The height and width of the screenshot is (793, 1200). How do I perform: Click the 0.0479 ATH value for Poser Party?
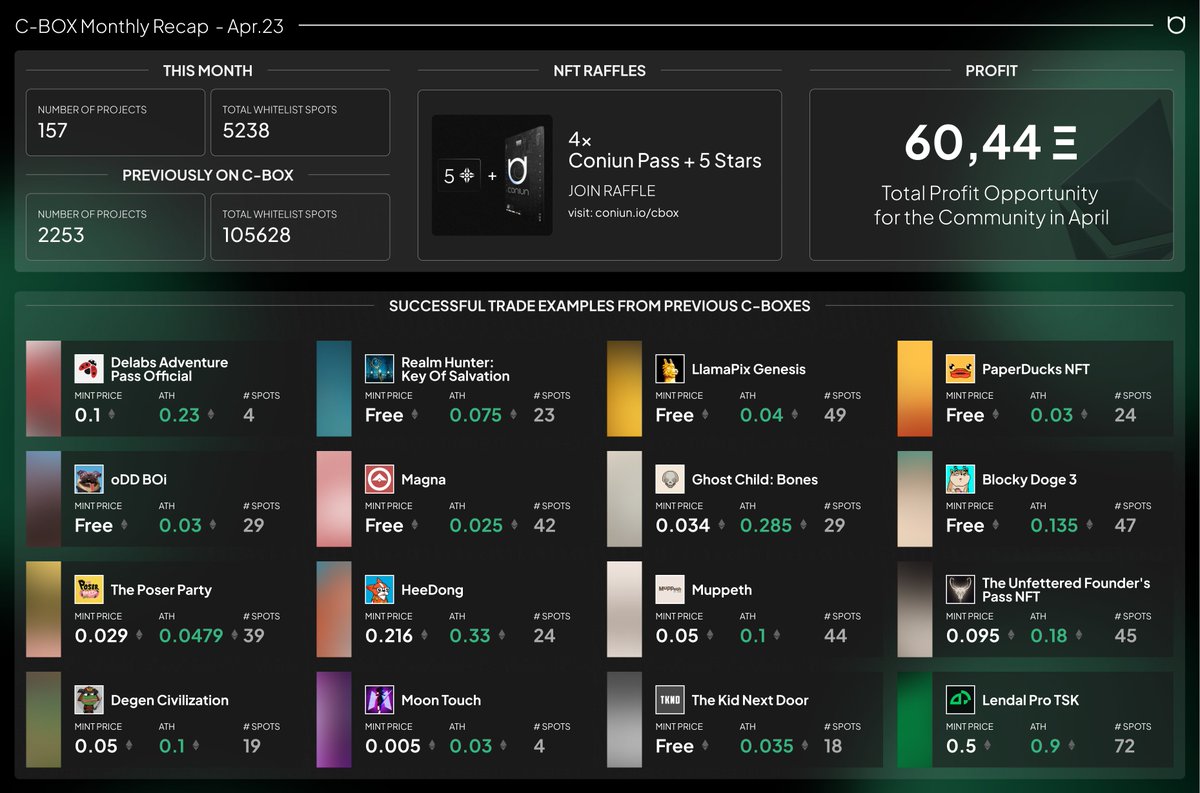pos(191,636)
